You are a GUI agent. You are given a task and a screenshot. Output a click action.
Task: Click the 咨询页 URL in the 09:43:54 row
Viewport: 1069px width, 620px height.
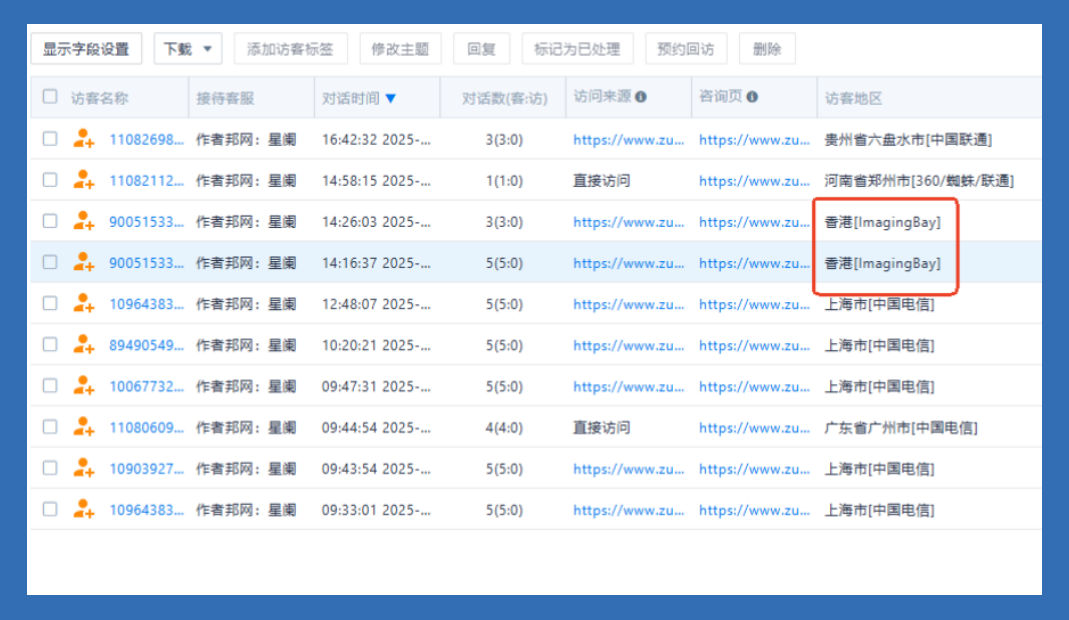click(x=754, y=469)
